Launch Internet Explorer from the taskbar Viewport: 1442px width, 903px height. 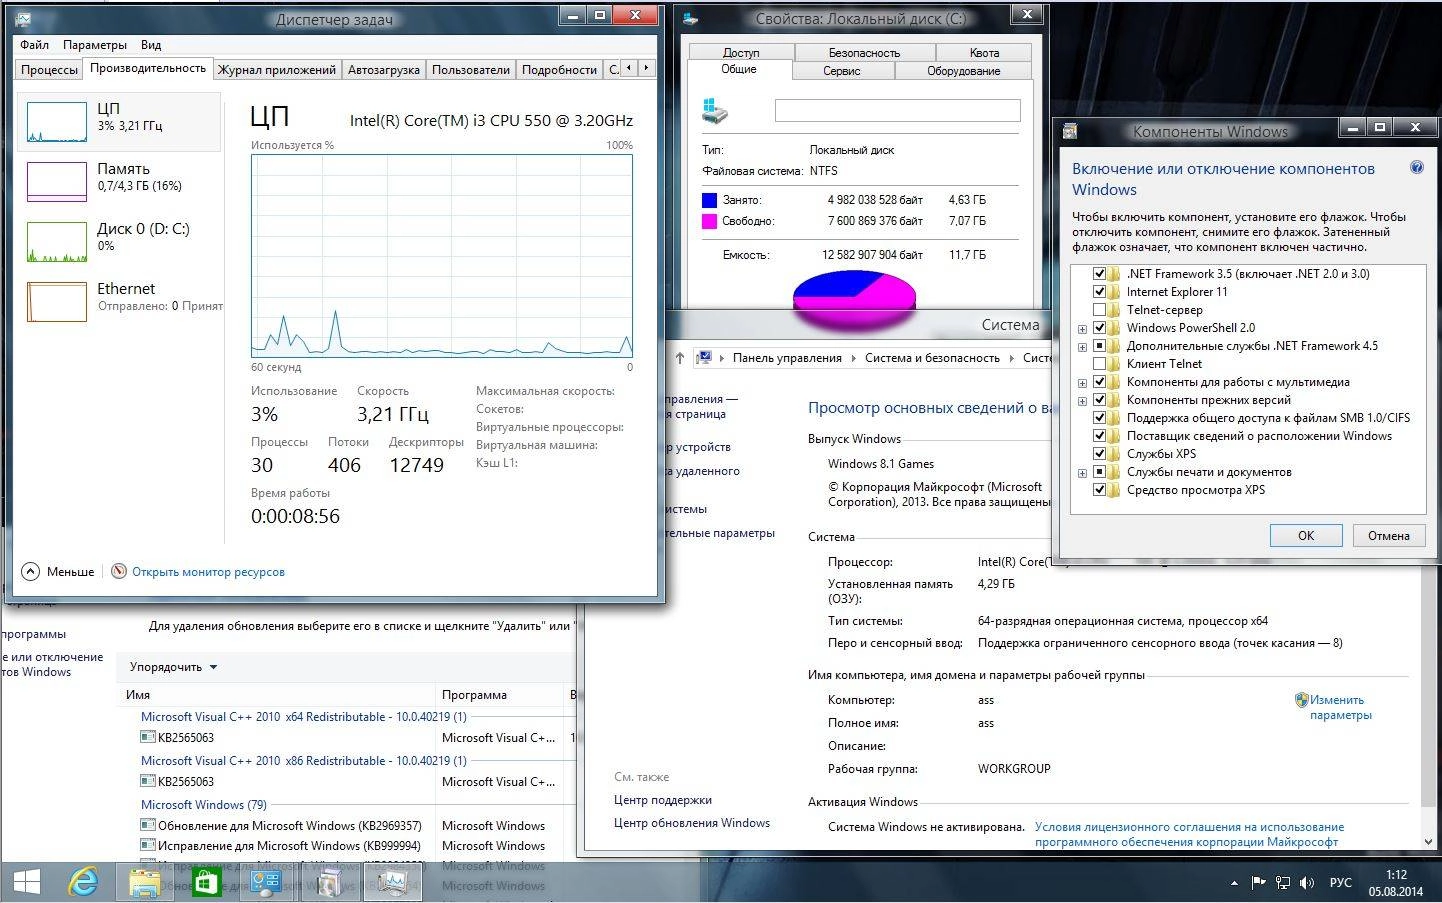pos(84,882)
